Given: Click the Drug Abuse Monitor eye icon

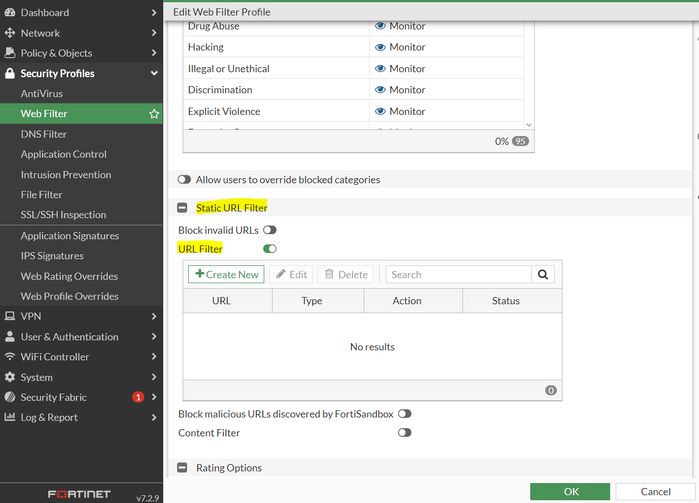Looking at the screenshot, I should pos(380,26).
